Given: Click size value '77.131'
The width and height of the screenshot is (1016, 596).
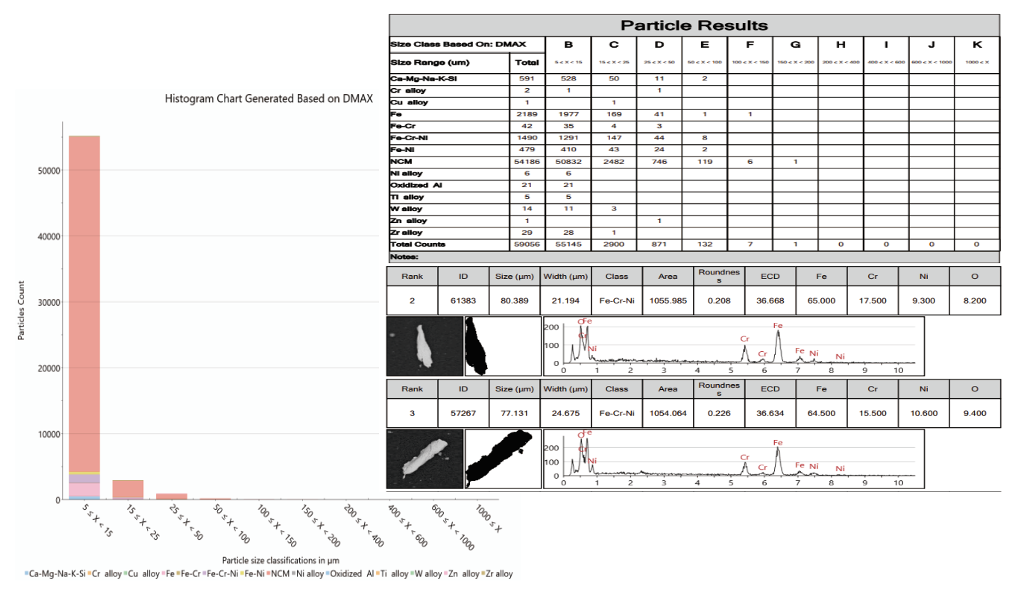Looking at the screenshot, I should pyautogui.click(x=514, y=413).
